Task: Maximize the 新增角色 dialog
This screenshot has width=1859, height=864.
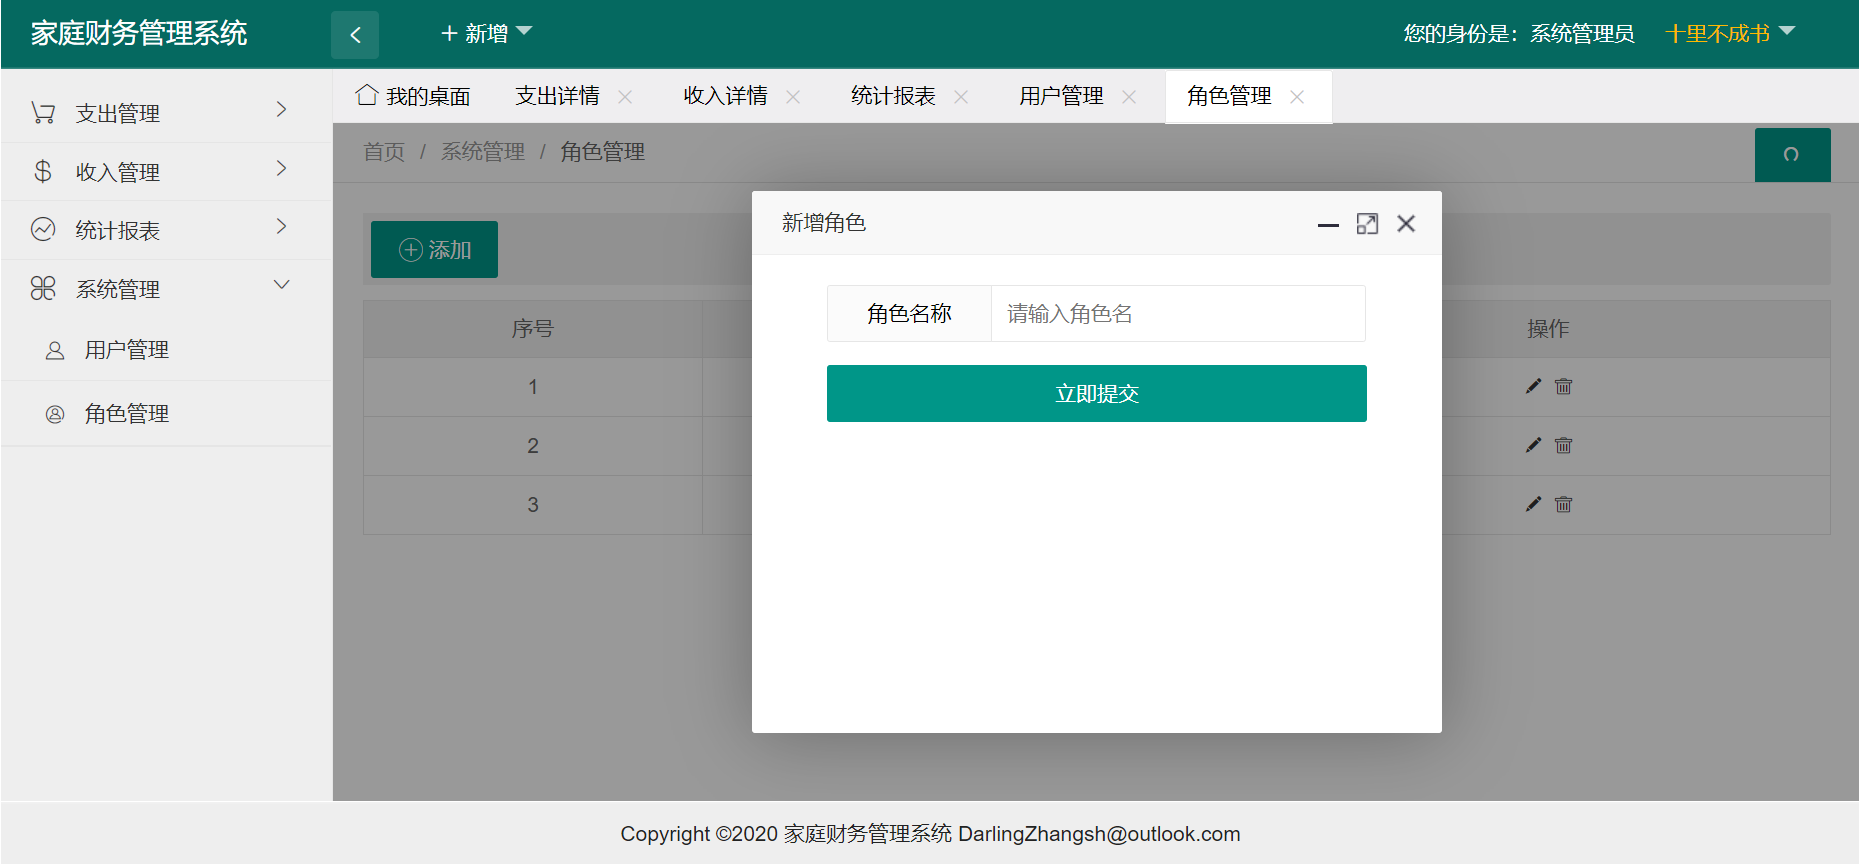Action: click(1367, 224)
